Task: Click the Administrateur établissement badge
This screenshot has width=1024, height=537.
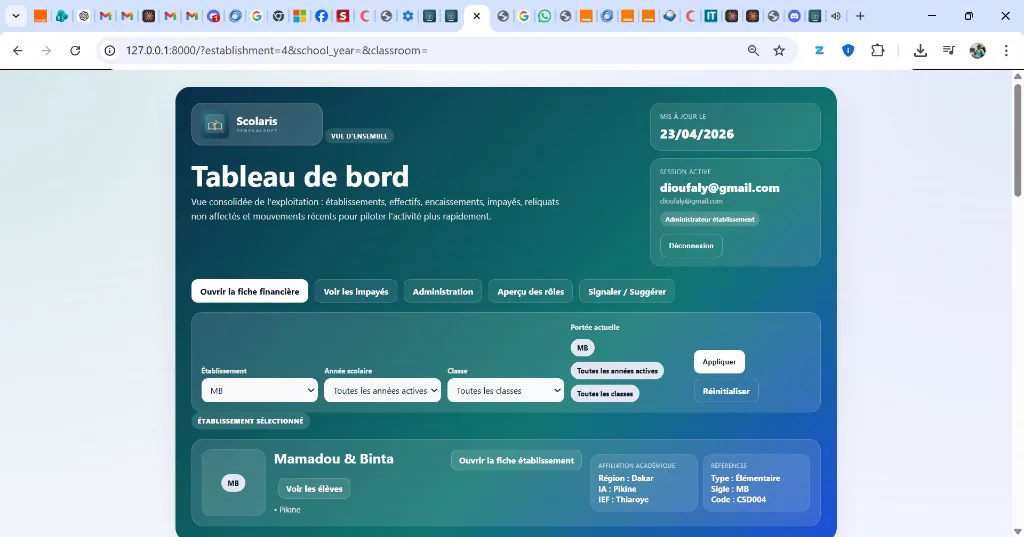Action: tap(709, 220)
